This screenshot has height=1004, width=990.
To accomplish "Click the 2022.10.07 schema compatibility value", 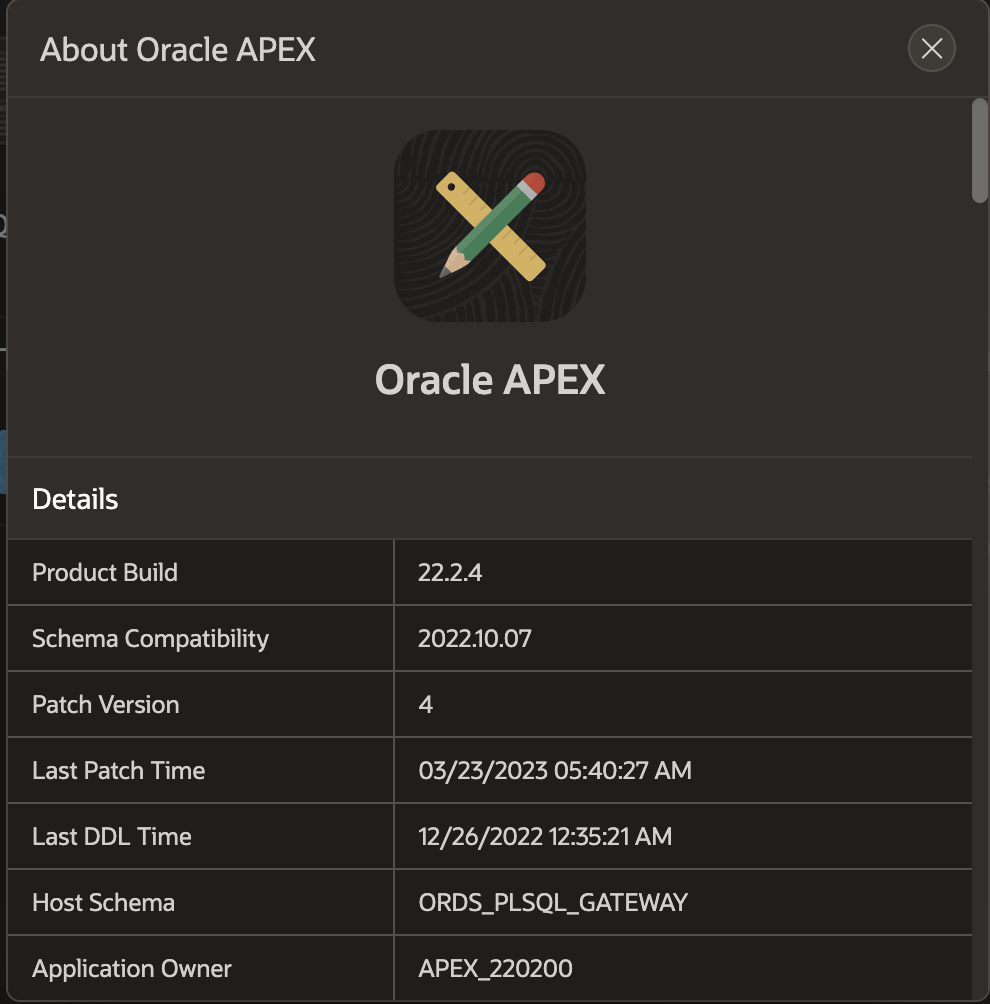I will [x=475, y=638].
